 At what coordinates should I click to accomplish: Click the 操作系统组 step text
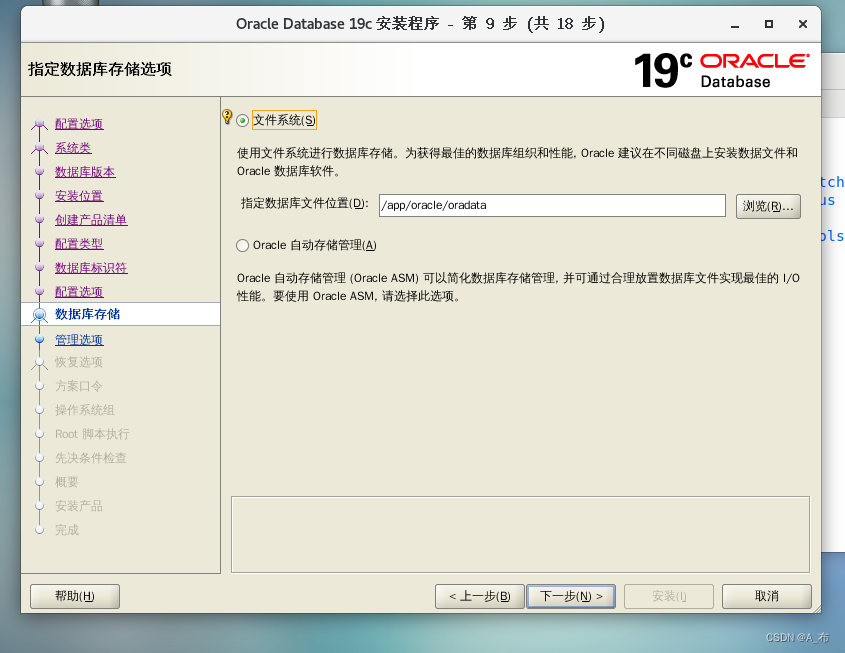point(85,410)
